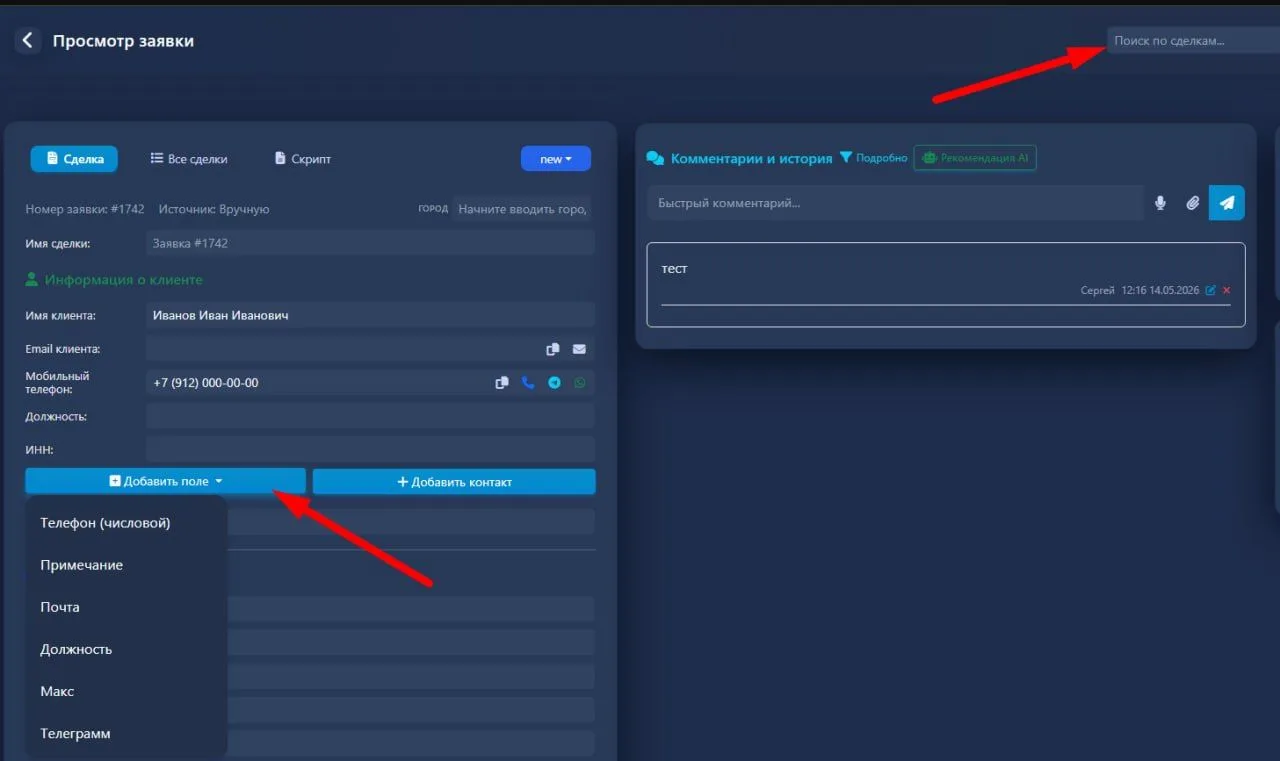The height and width of the screenshot is (761, 1280).
Task: Collapse the Добавить поле dropdown
Action: coord(165,481)
